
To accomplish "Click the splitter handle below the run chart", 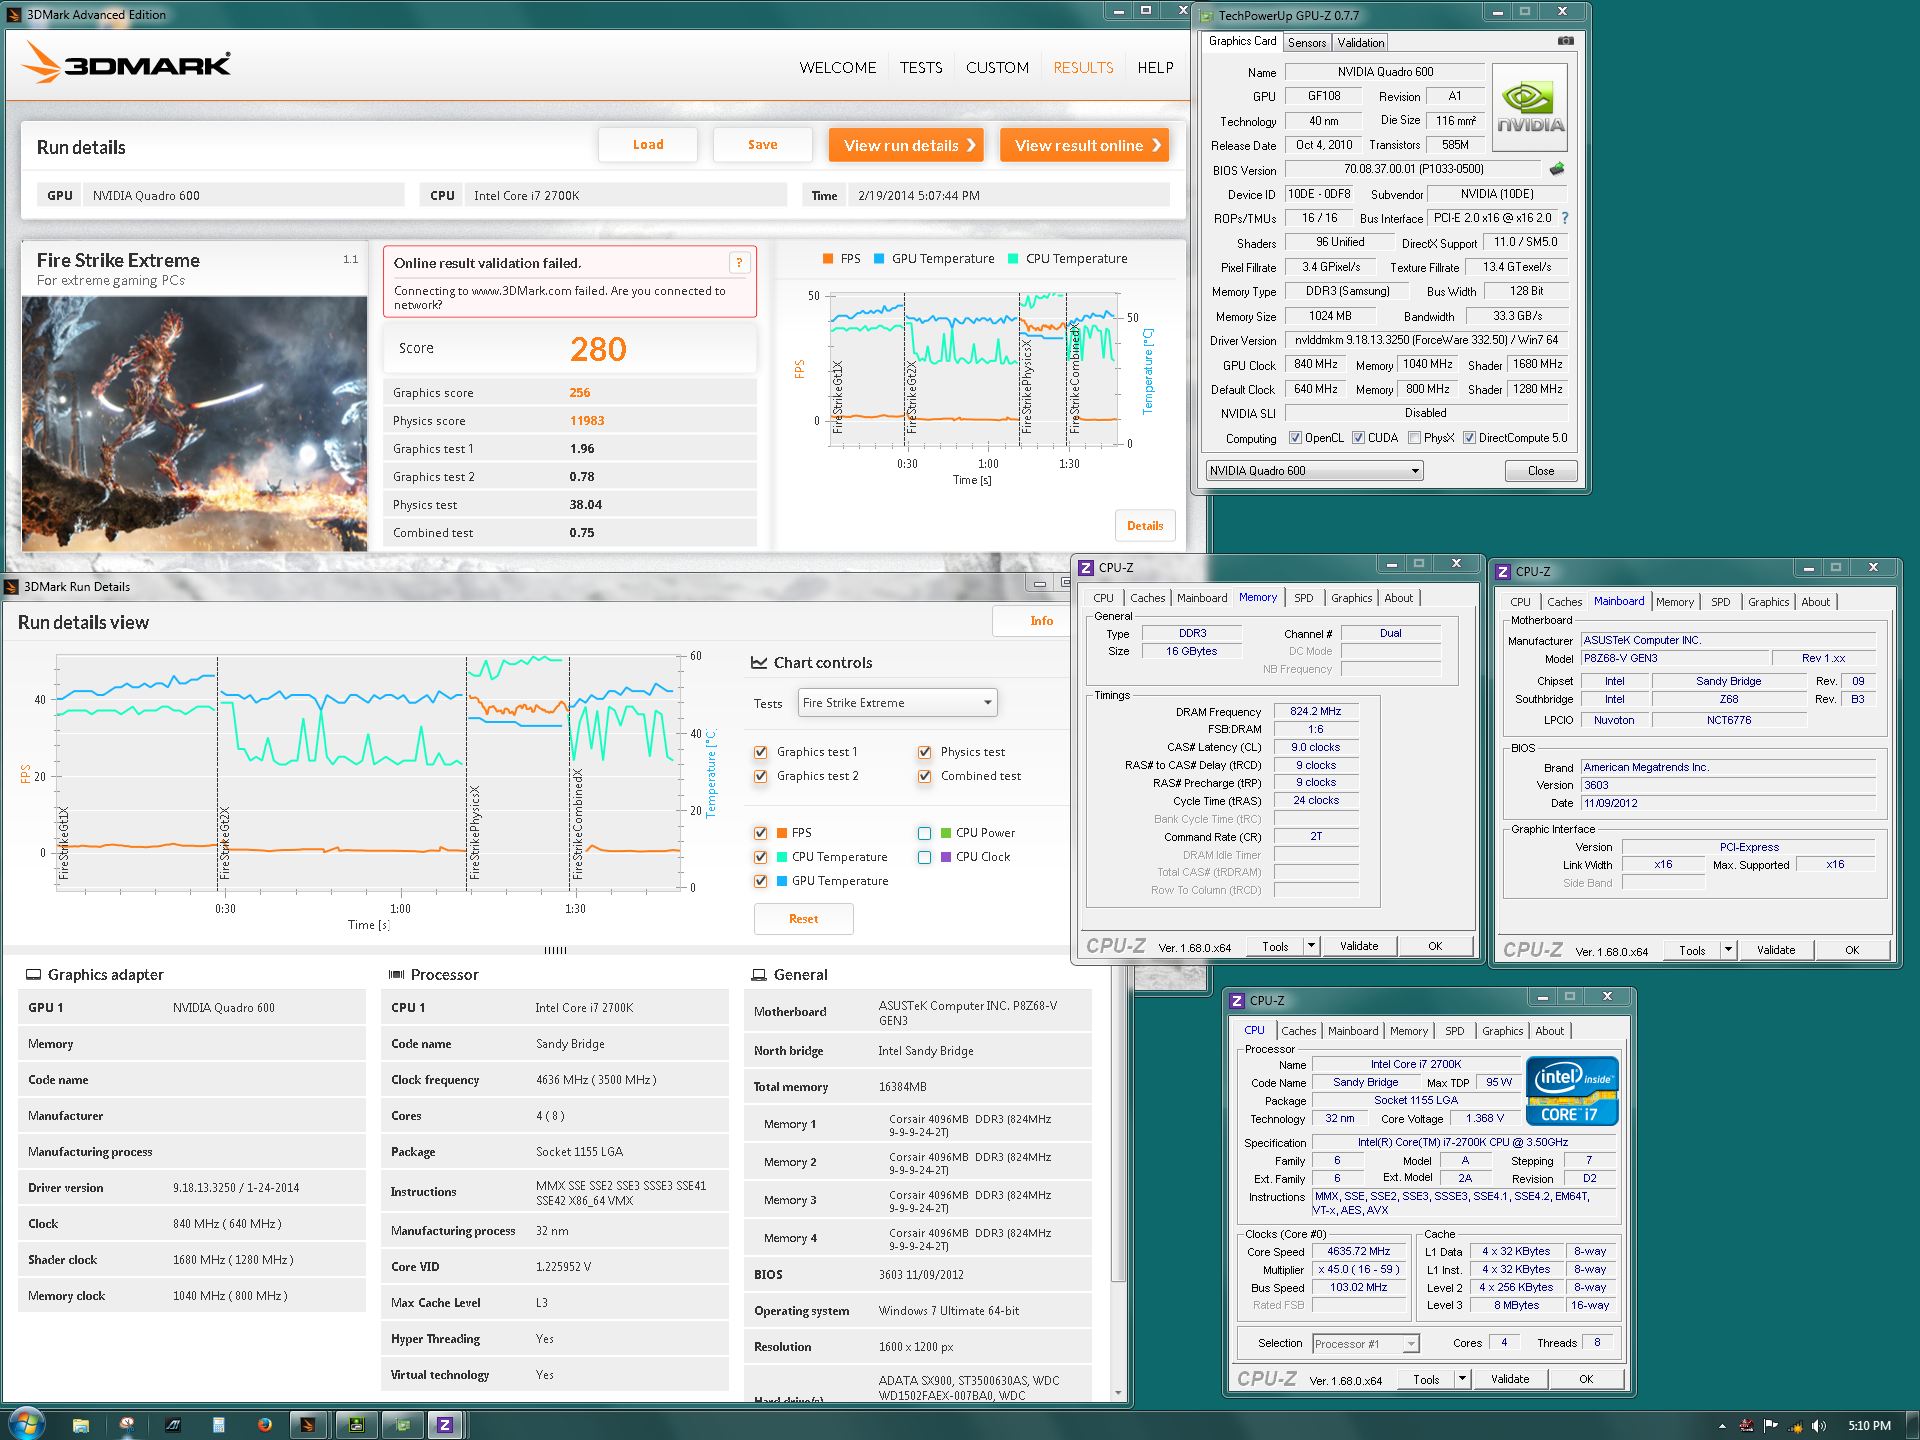I will 555,950.
